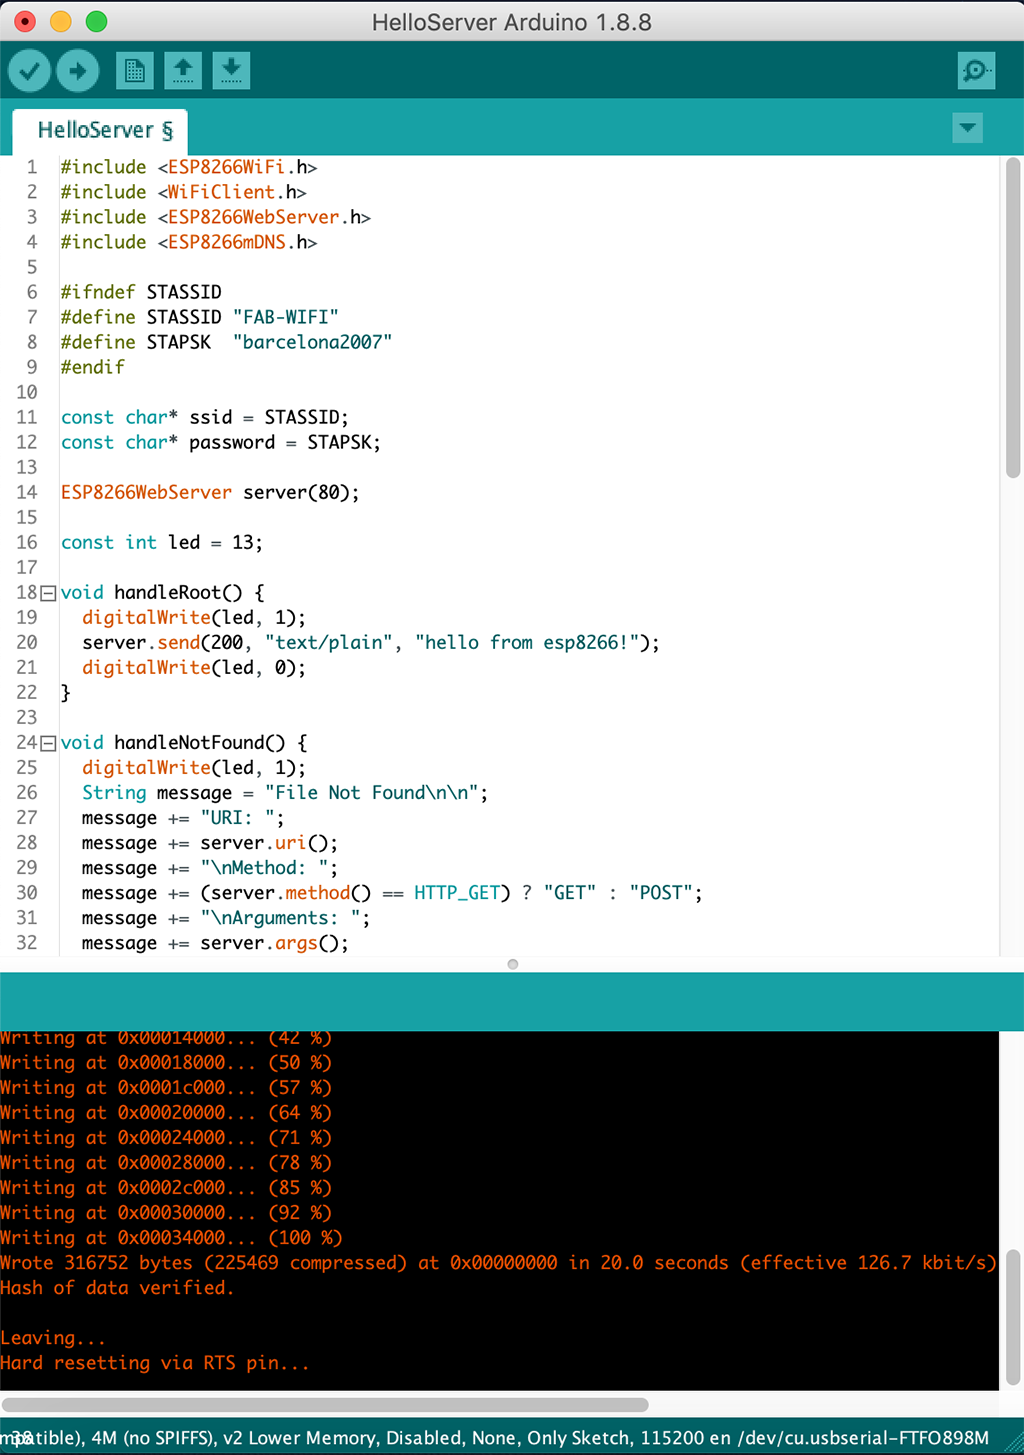The height and width of the screenshot is (1455, 1024).
Task: Click the yellow minimize window button
Action: tap(61, 21)
